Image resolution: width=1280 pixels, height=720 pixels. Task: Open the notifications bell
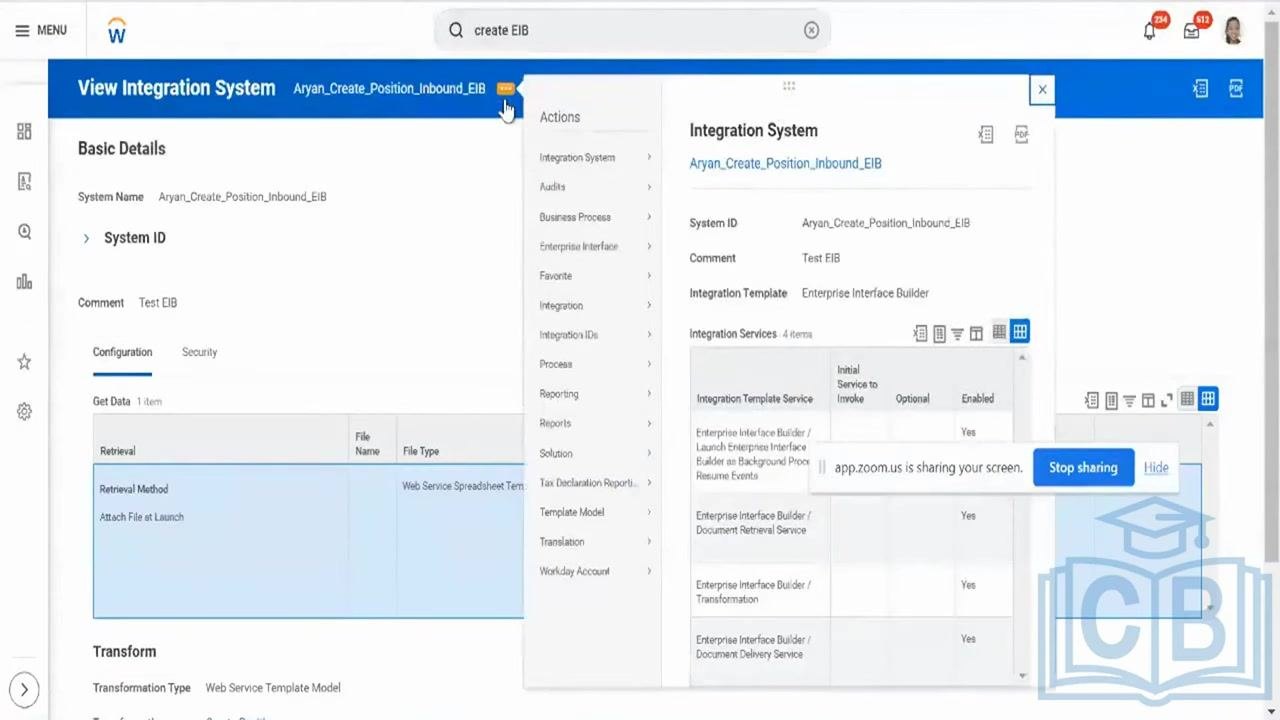(x=1150, y=31)
